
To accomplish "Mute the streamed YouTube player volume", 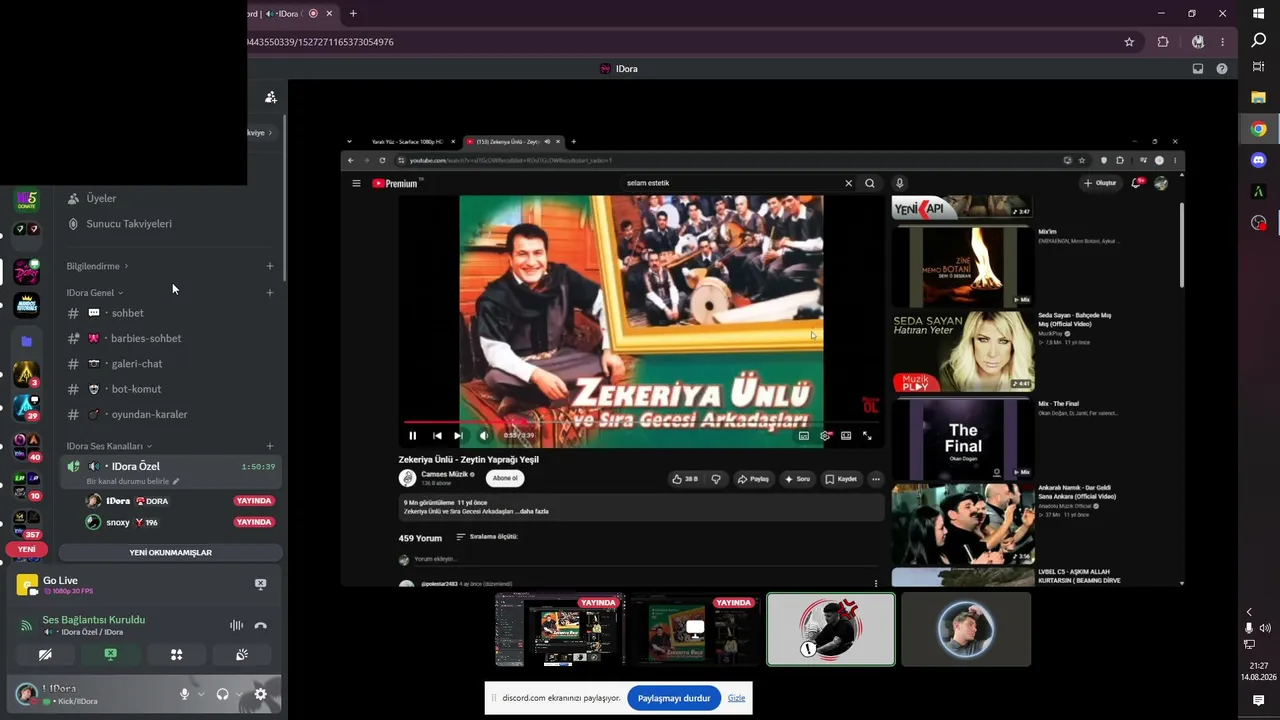I will tap(484, 436).
